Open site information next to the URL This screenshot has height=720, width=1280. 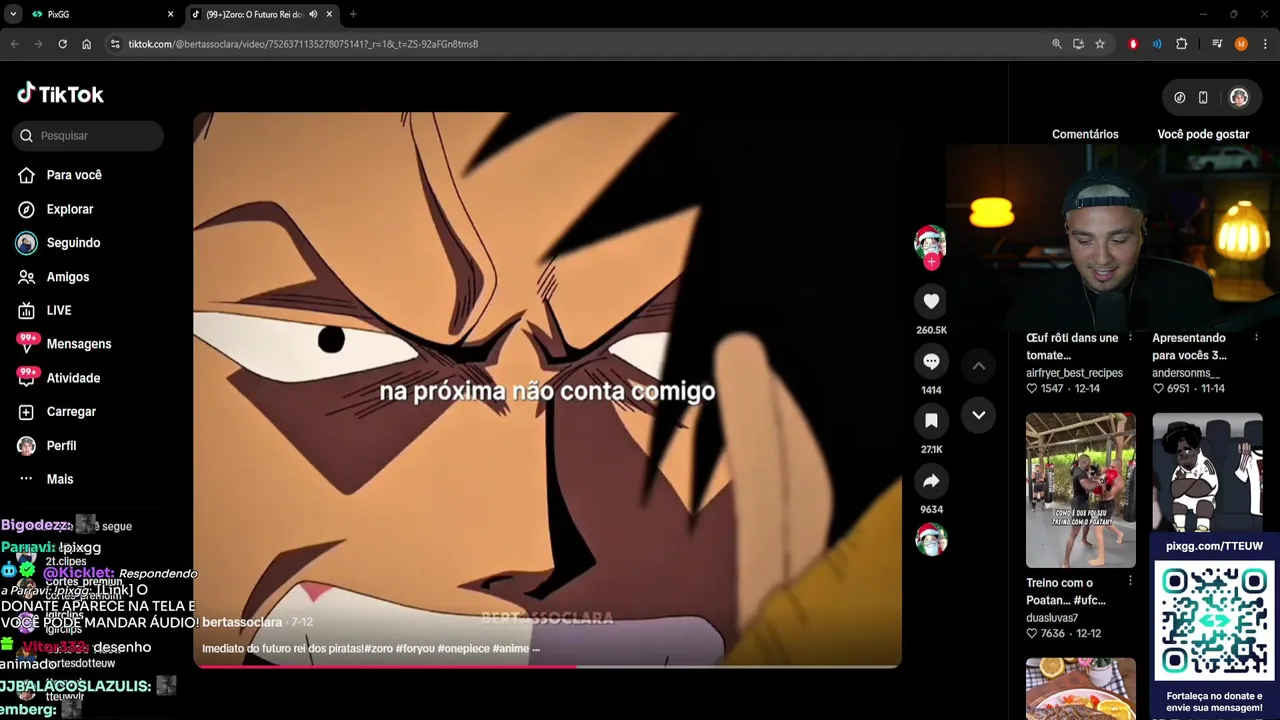pos(115,44)
